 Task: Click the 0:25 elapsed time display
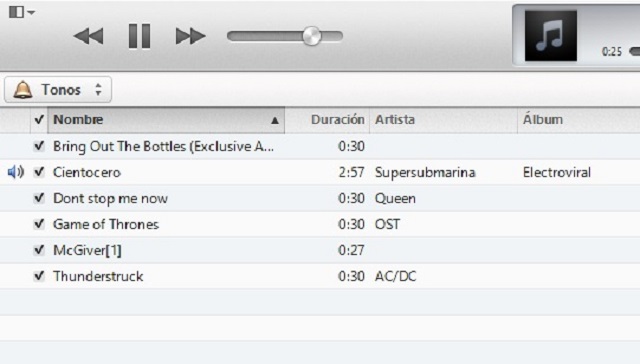tap(611, 52)
